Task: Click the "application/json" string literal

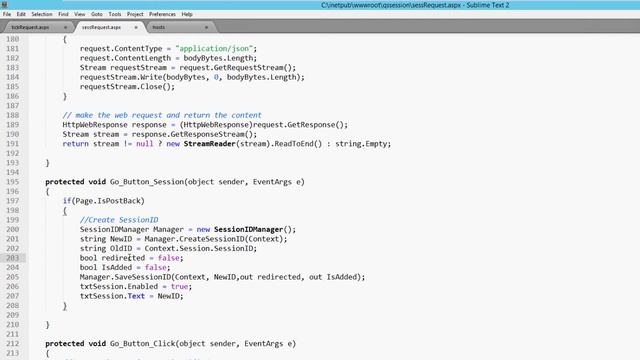Action: pyautogui.click(x=214, y=49)
